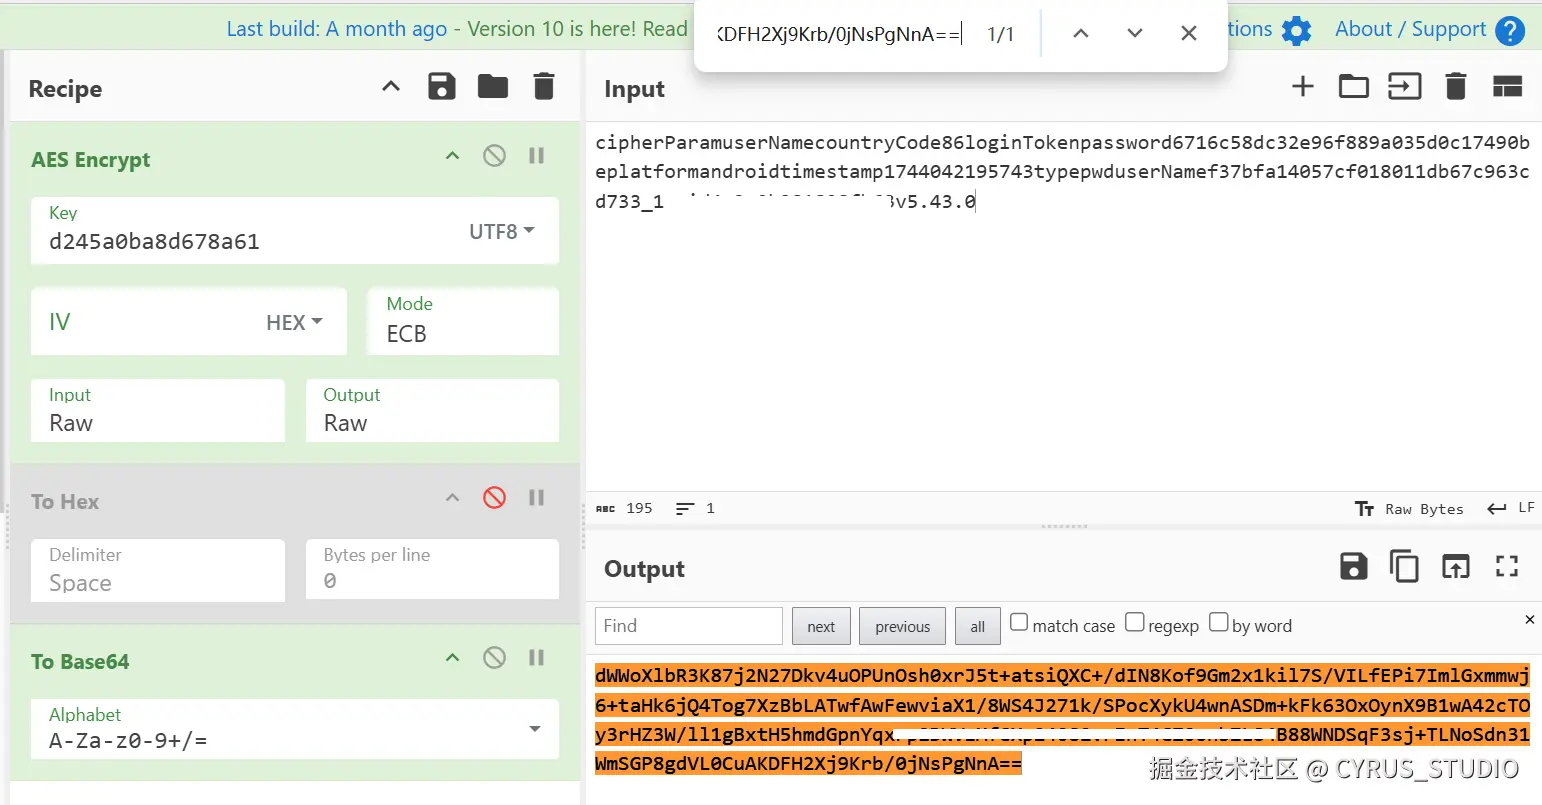Change input LF end-of-line sequence
Screen dimensions: 1542x805
(x=1511, y=508)
